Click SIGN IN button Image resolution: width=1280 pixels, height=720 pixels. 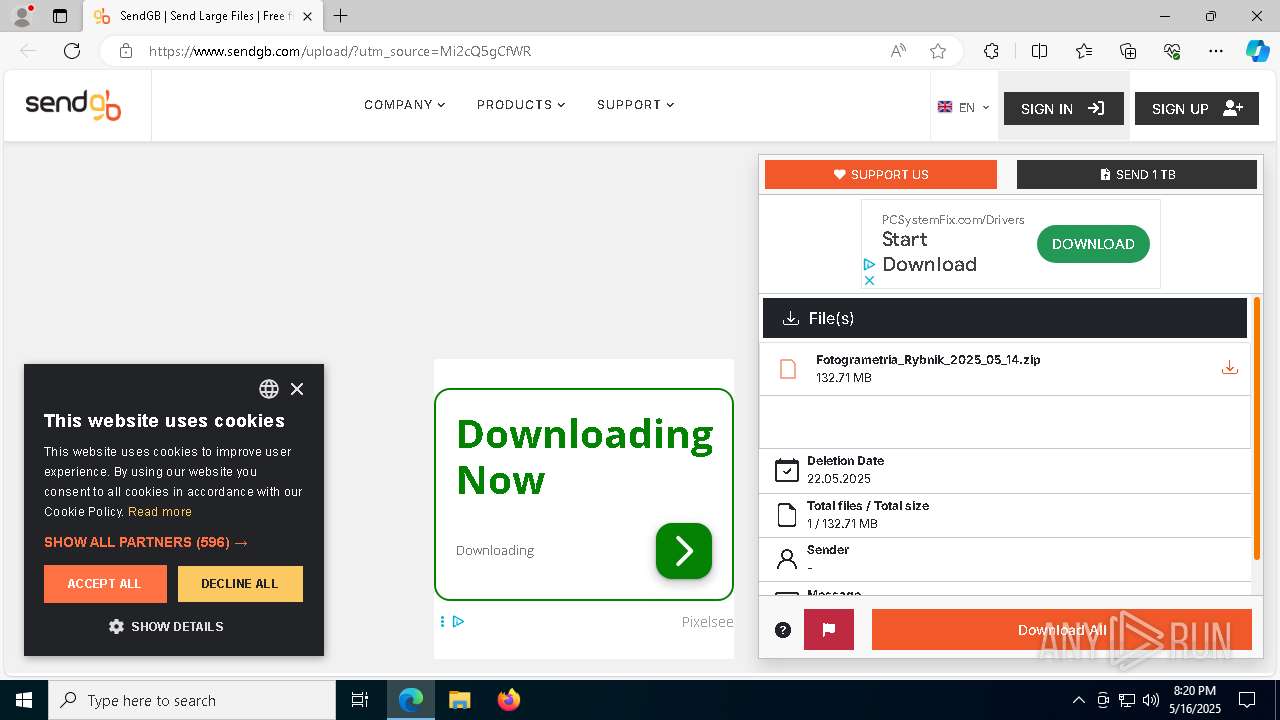pyautogui.click(x=1063, y=108)
